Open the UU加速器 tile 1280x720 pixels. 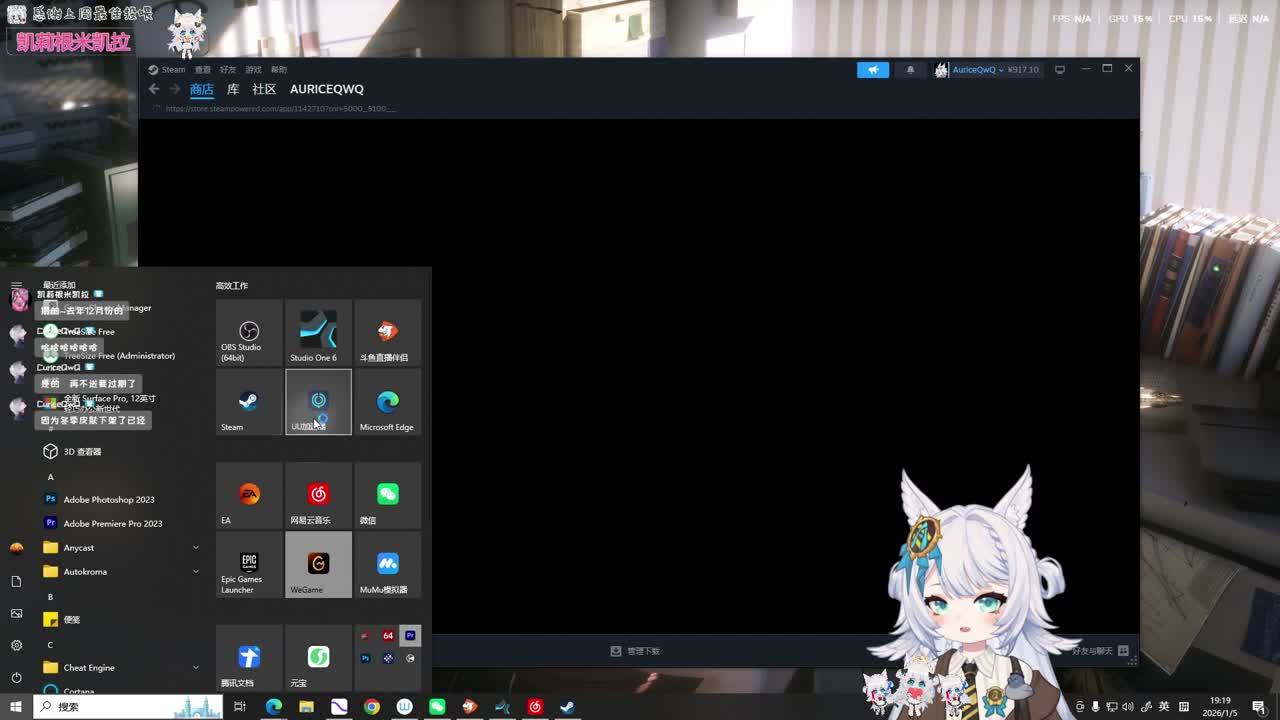[x=318, y=402]
